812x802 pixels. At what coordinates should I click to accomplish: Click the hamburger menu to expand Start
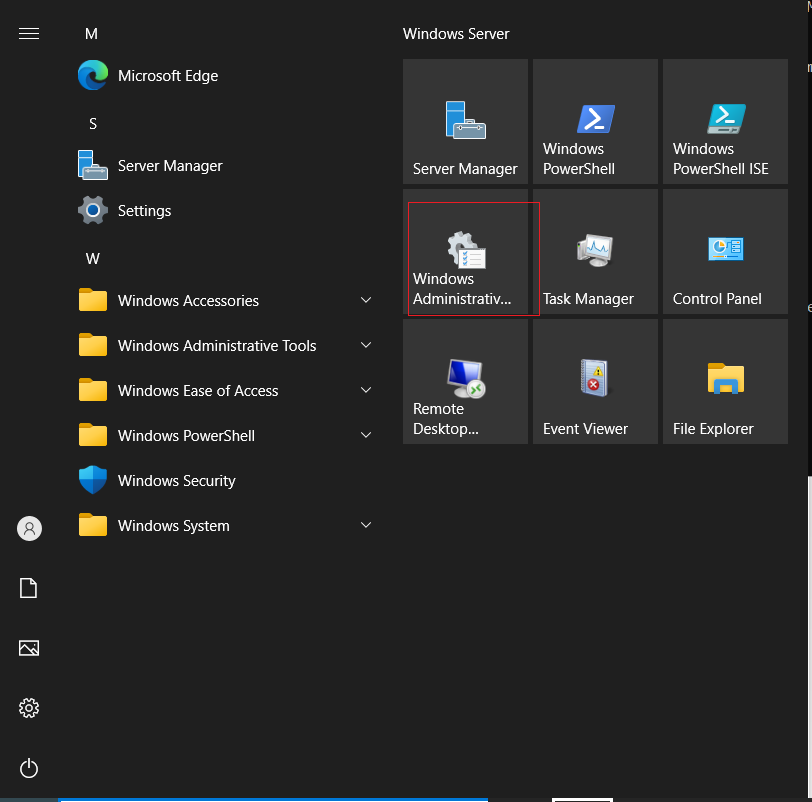click(x=29, y=34)
